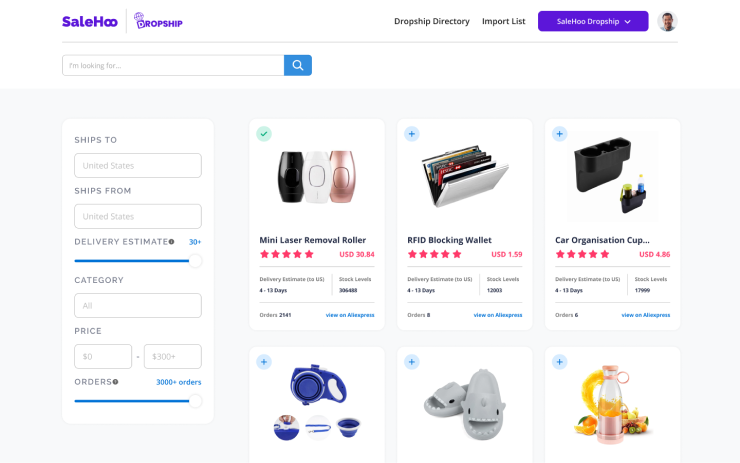
Task: Uncheck the Mini Laser Removal Roller checkmark
Action: [264, 134]
